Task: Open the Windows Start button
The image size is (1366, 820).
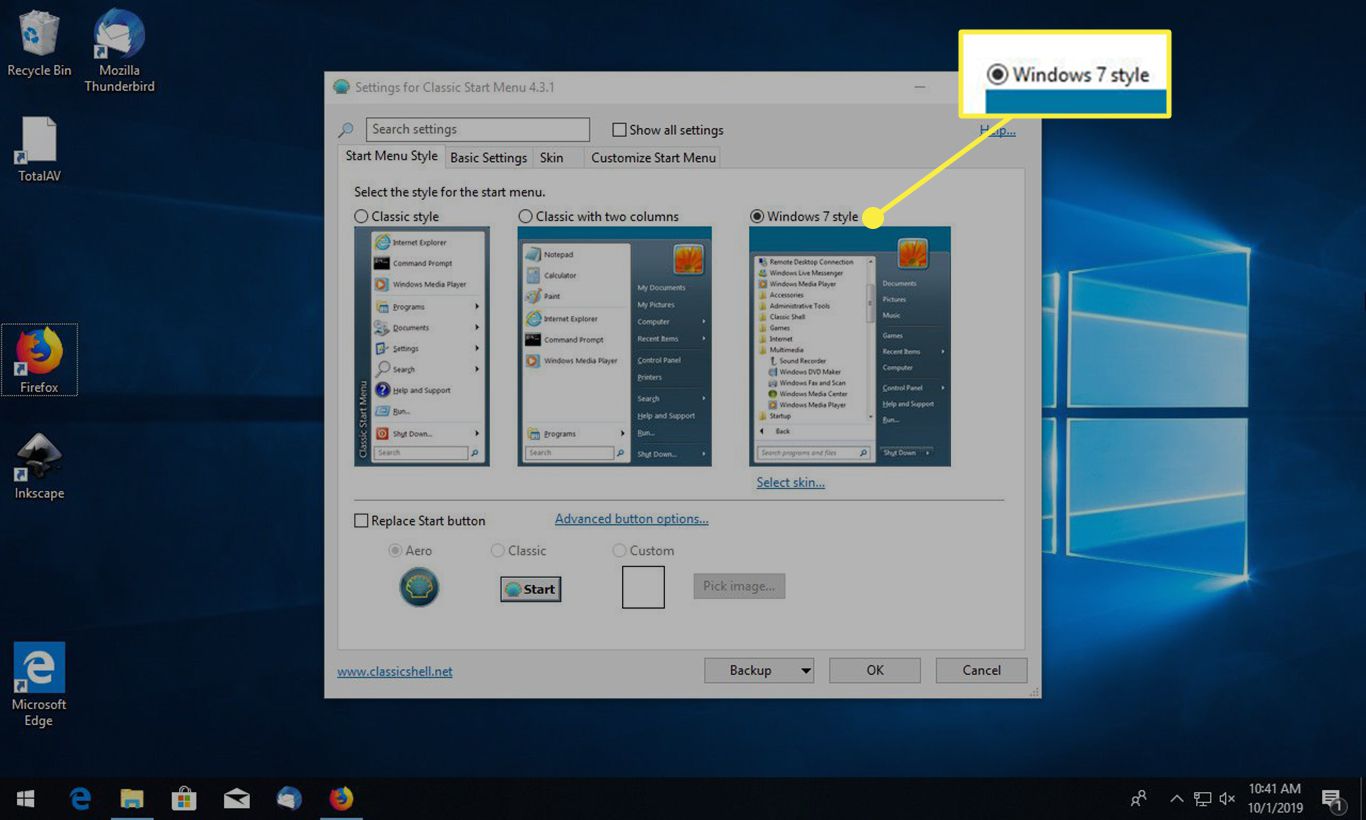Action: click(x=26, y=799)
